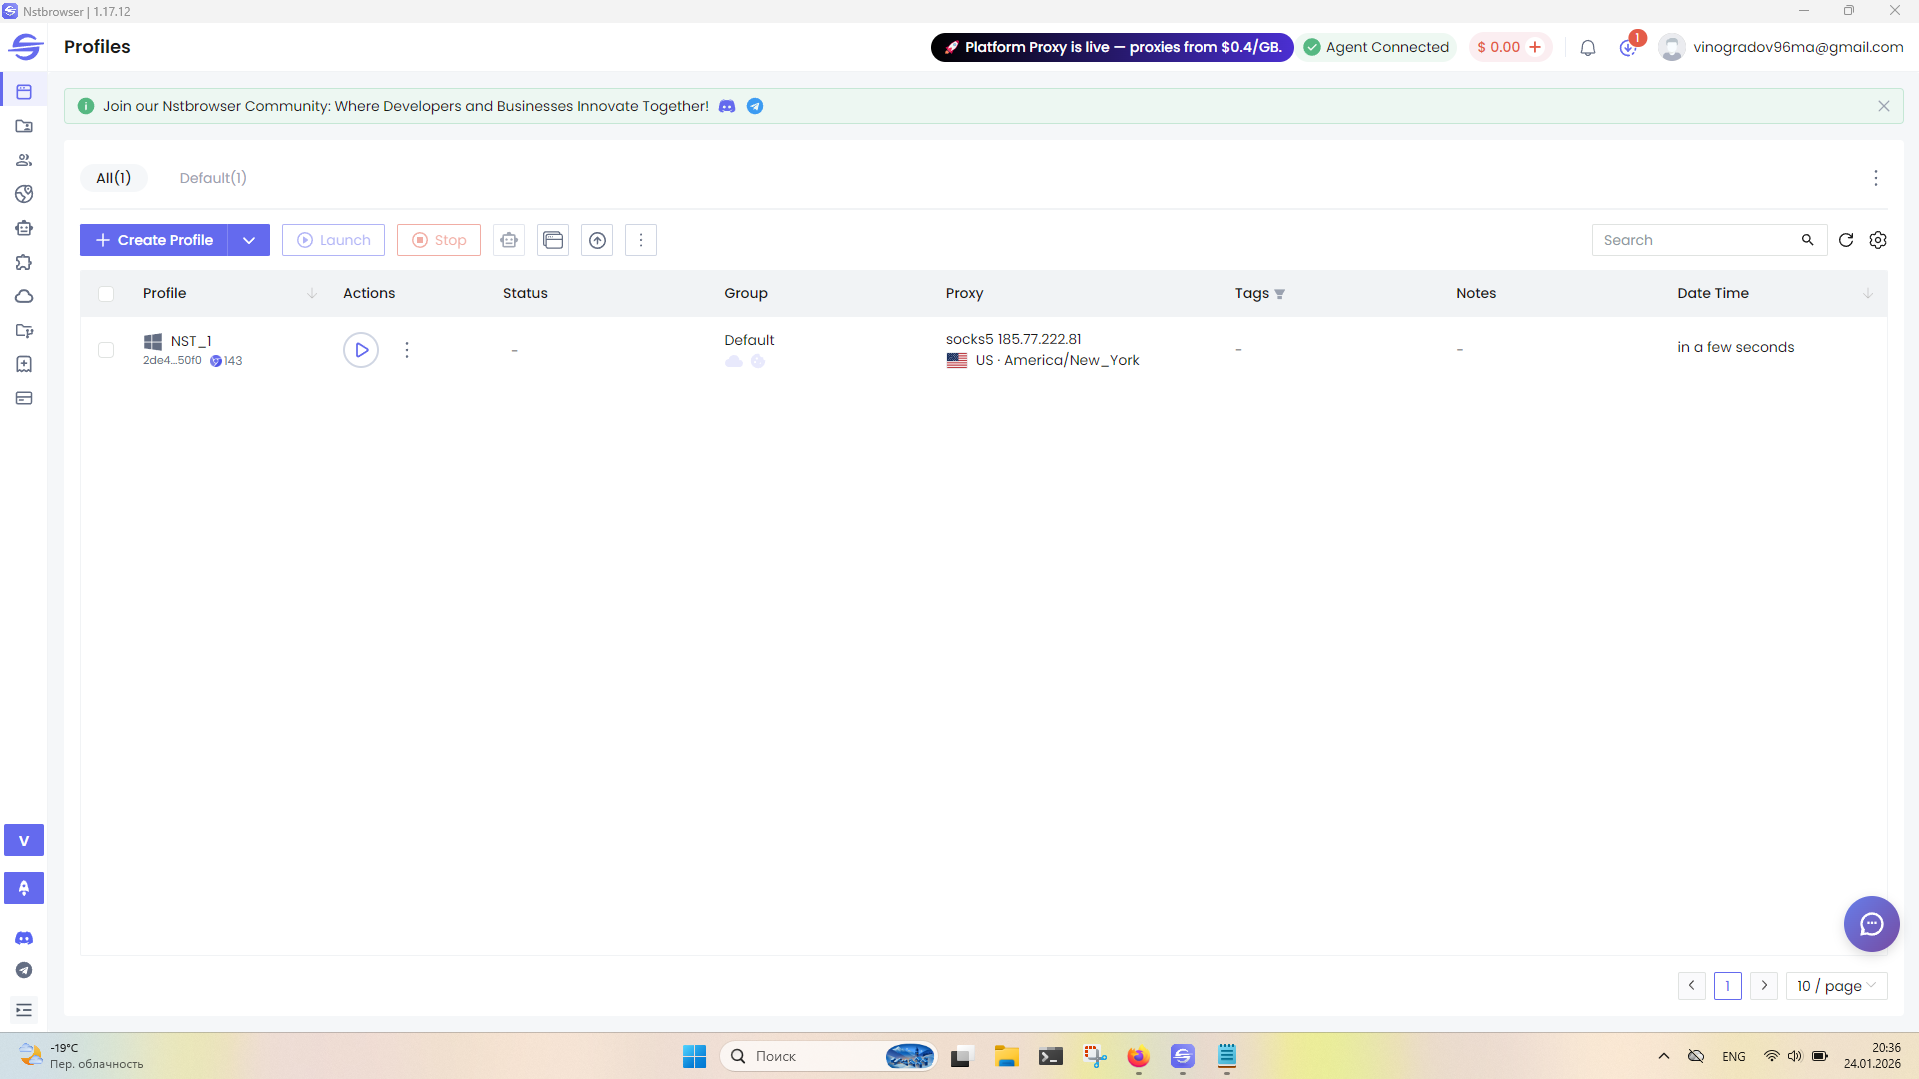The image size is (1919, 1079).
Task: Click the robot automation toolbar button
Action: (509, 240)
